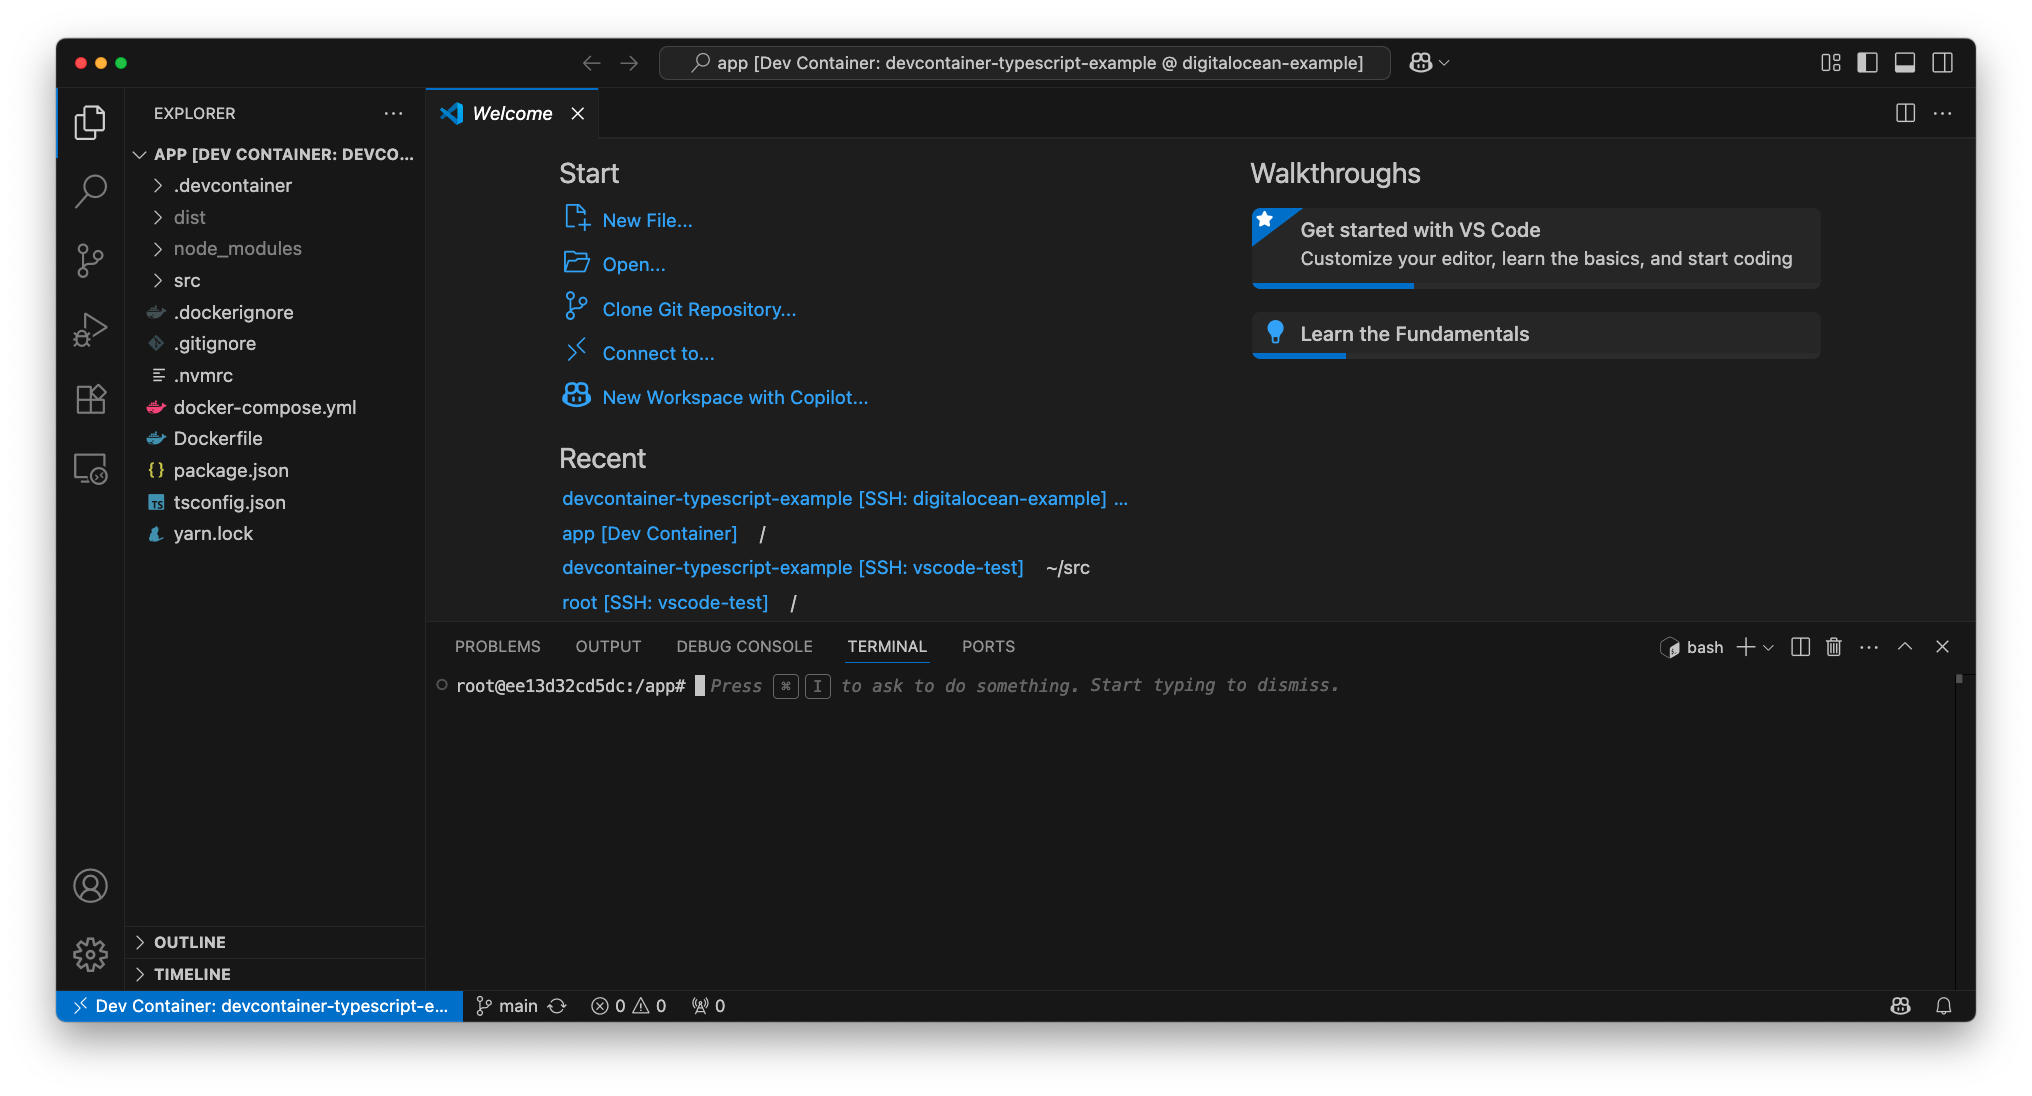The width and height of the screenshot is (2032, 1096).
Task: Toggle the primary side bar
Action: 1868,63
